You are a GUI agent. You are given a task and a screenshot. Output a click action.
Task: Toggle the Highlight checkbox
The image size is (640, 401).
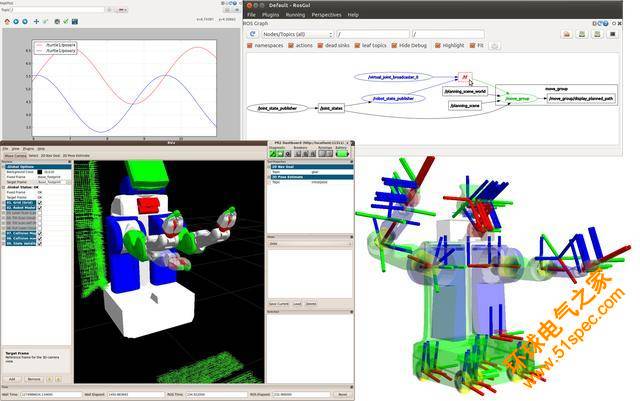coord(438,46)
